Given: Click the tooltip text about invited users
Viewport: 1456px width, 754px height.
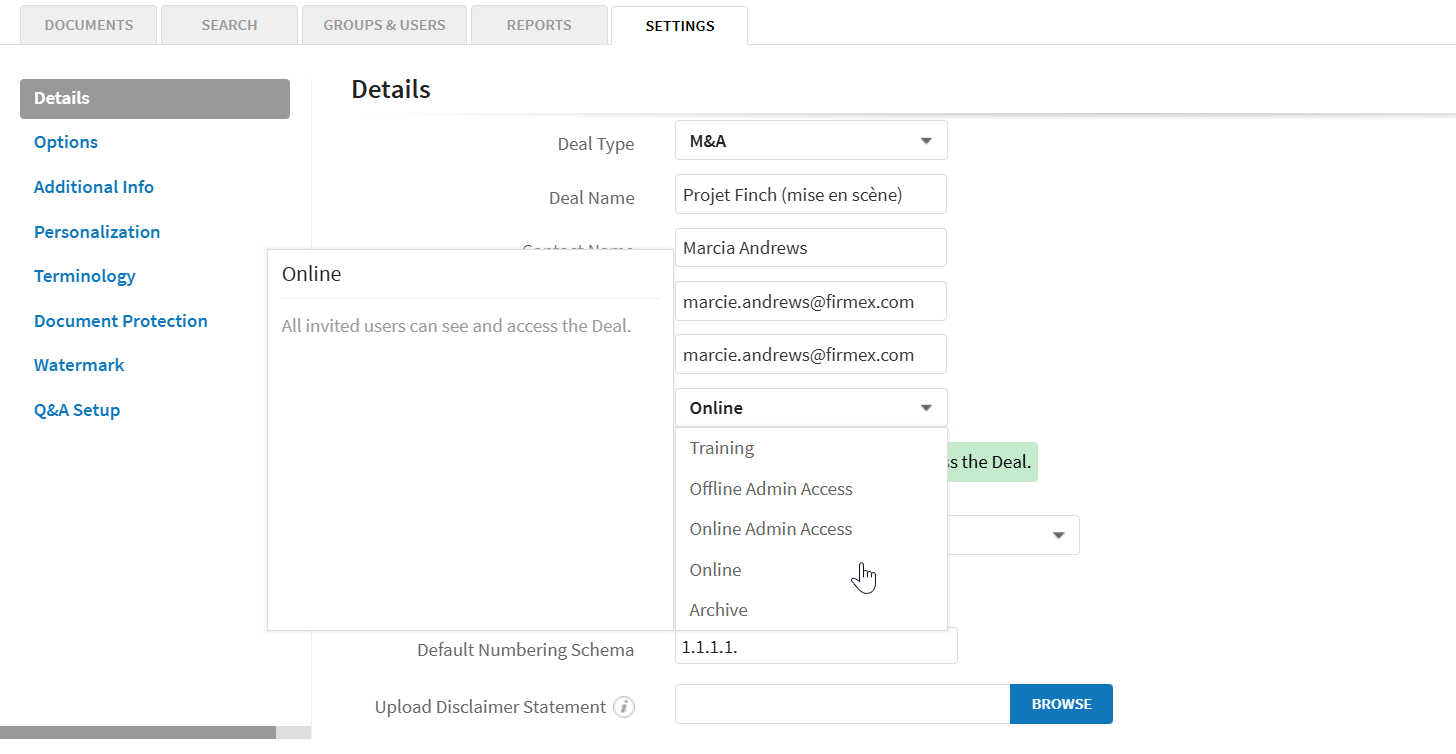Looking at the screenshot, I should click(x=456, y=325).
